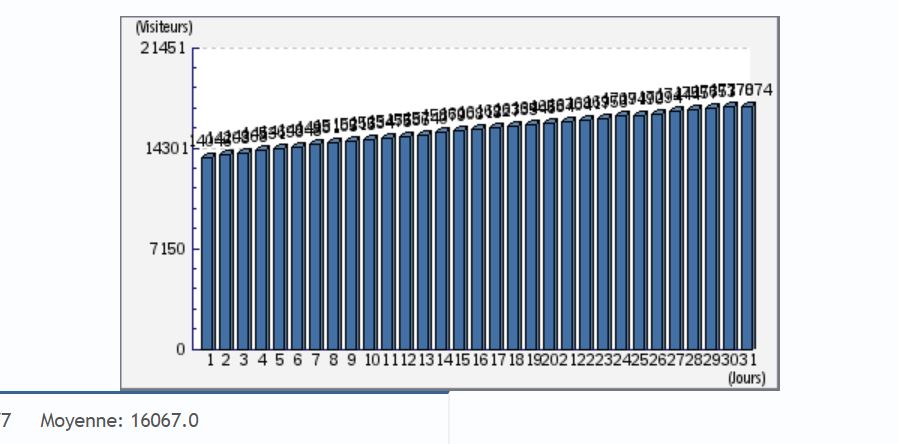
Task: Click day 8 label on x-axis
Action: click(334, 360)
